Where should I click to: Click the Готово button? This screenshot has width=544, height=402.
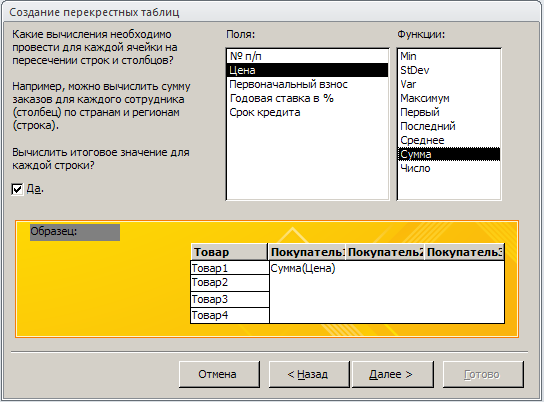point(483,374)
